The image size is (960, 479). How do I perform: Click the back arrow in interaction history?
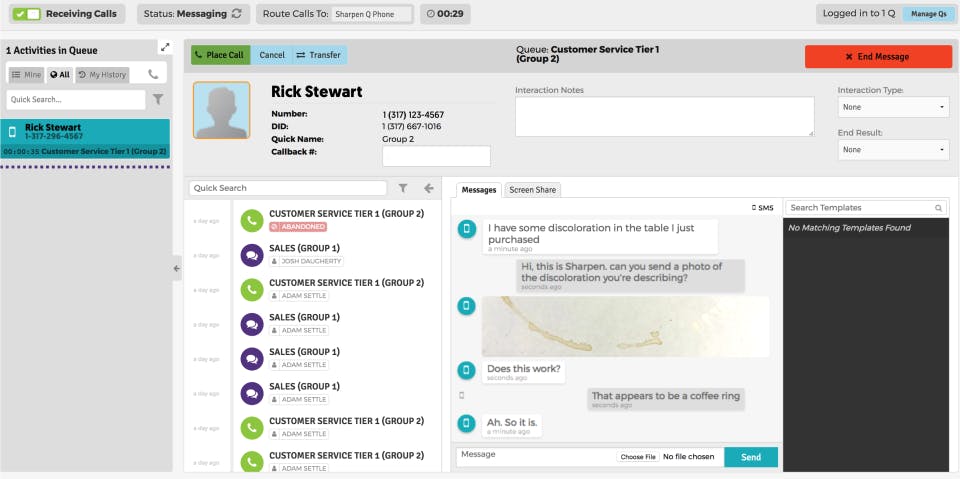tap(429, 188)
